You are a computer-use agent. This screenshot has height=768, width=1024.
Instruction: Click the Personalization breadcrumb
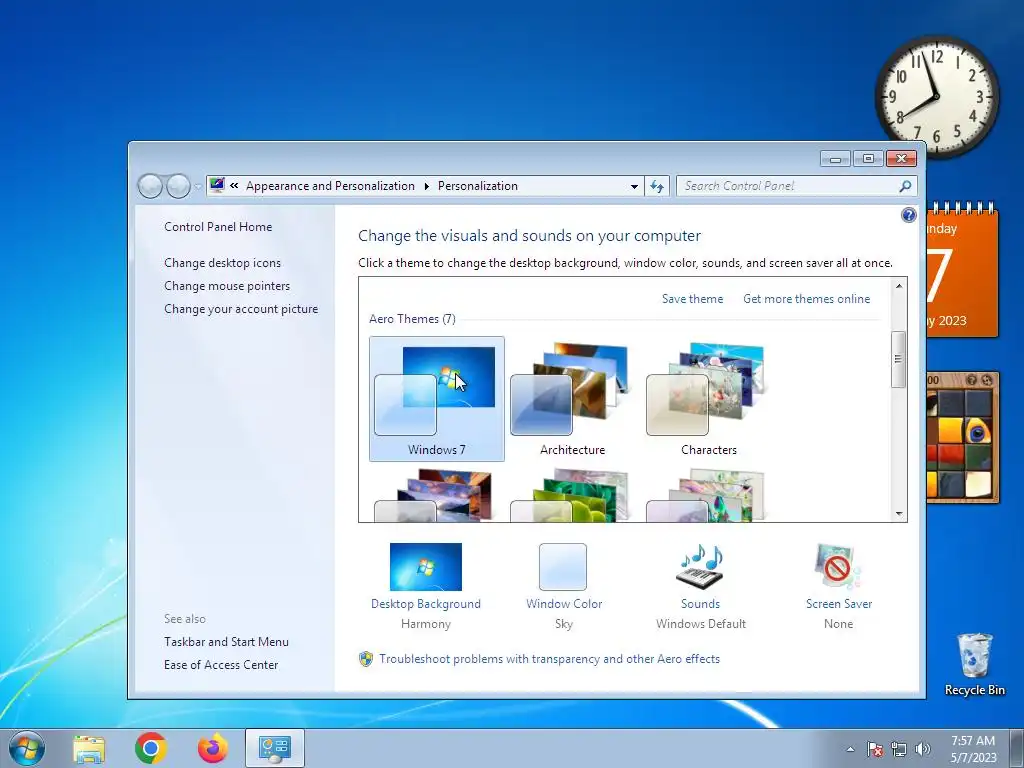[x=477, y=186]
